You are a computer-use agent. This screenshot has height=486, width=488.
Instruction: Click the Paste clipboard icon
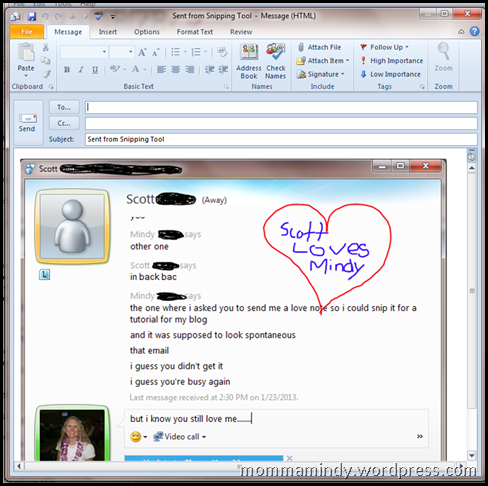point(26,53)
